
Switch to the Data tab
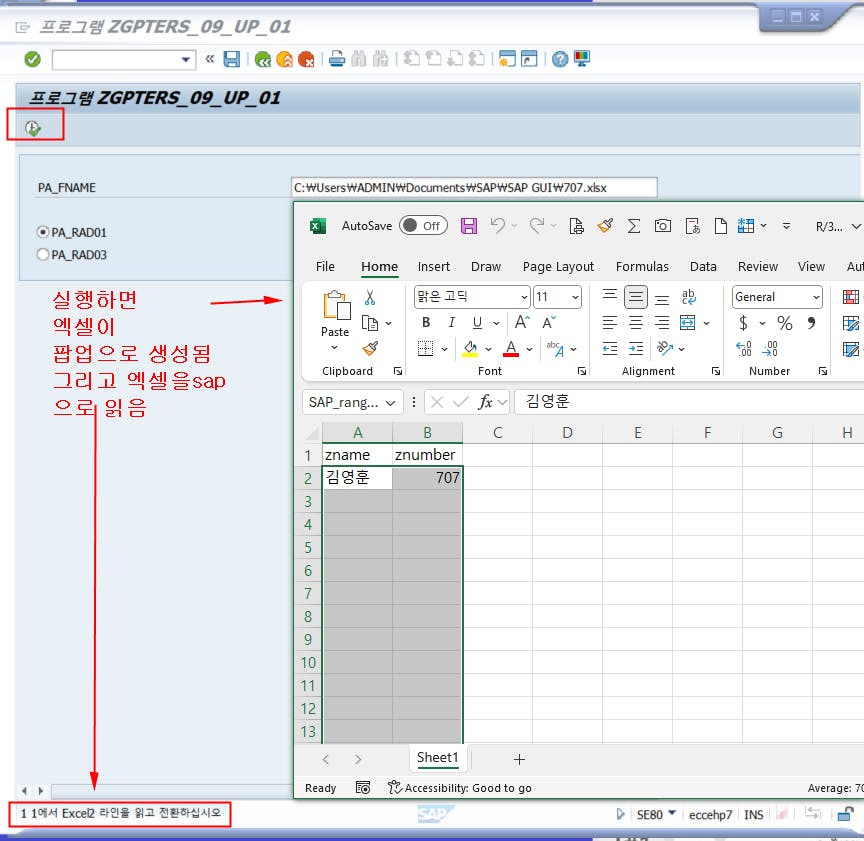[x=703, y=267]
